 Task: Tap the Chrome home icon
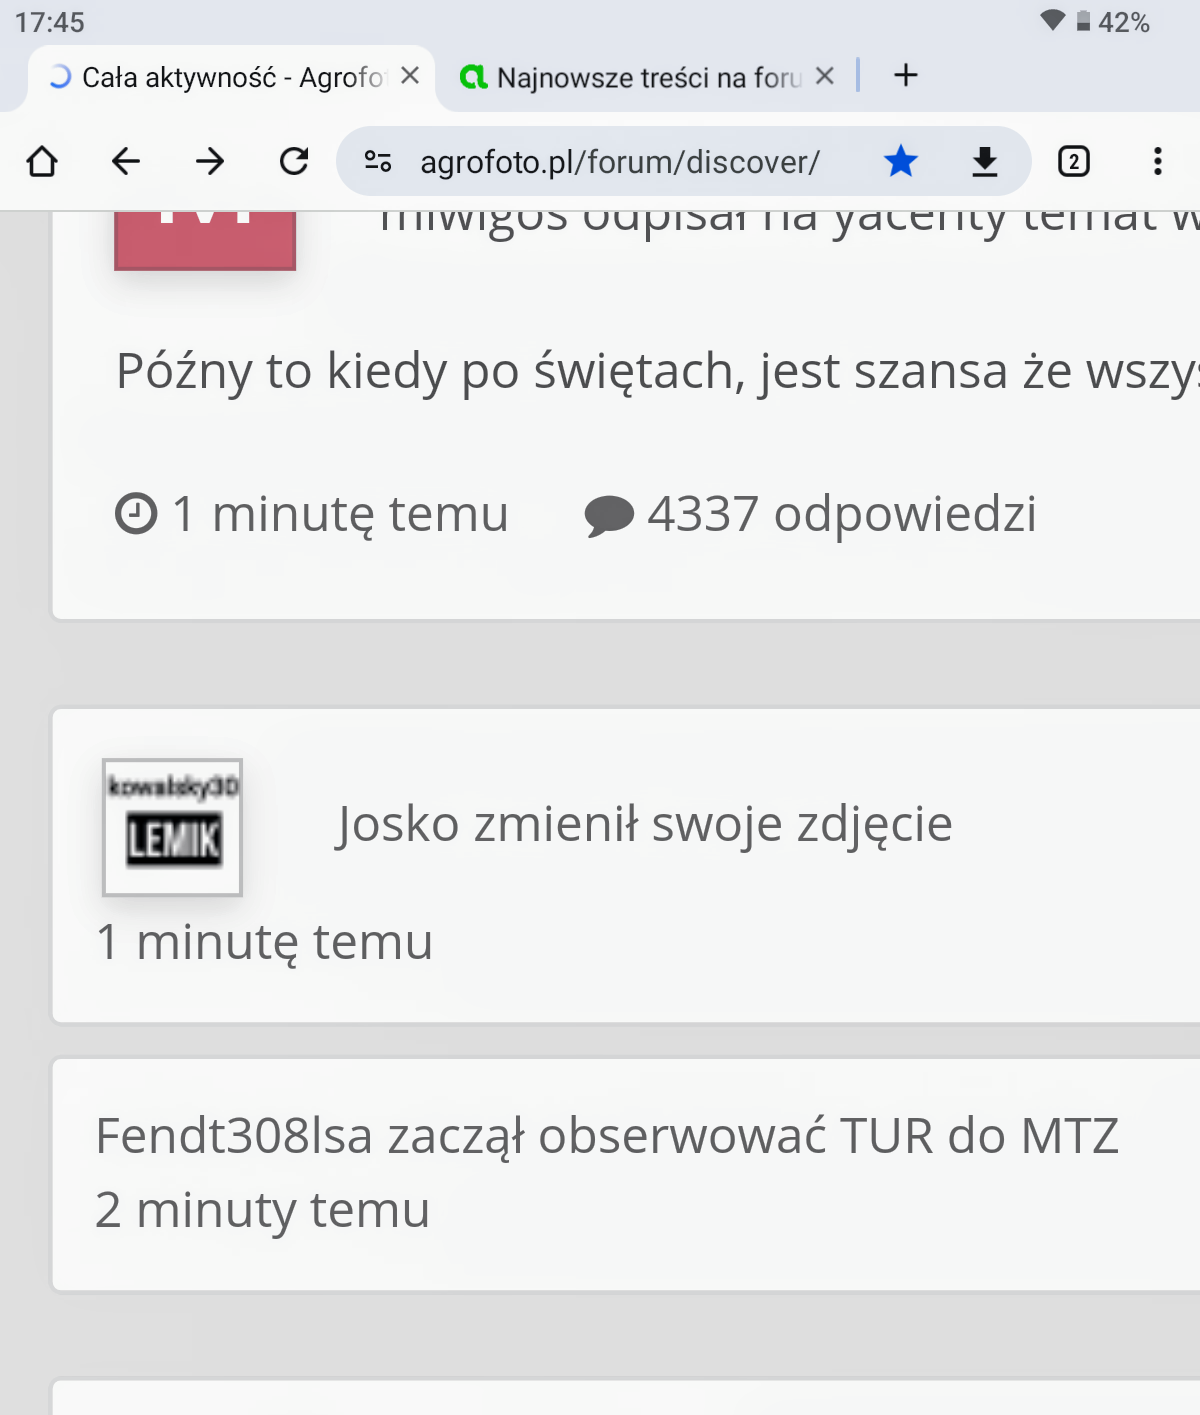pyautogui.click(x=42, y=161)
